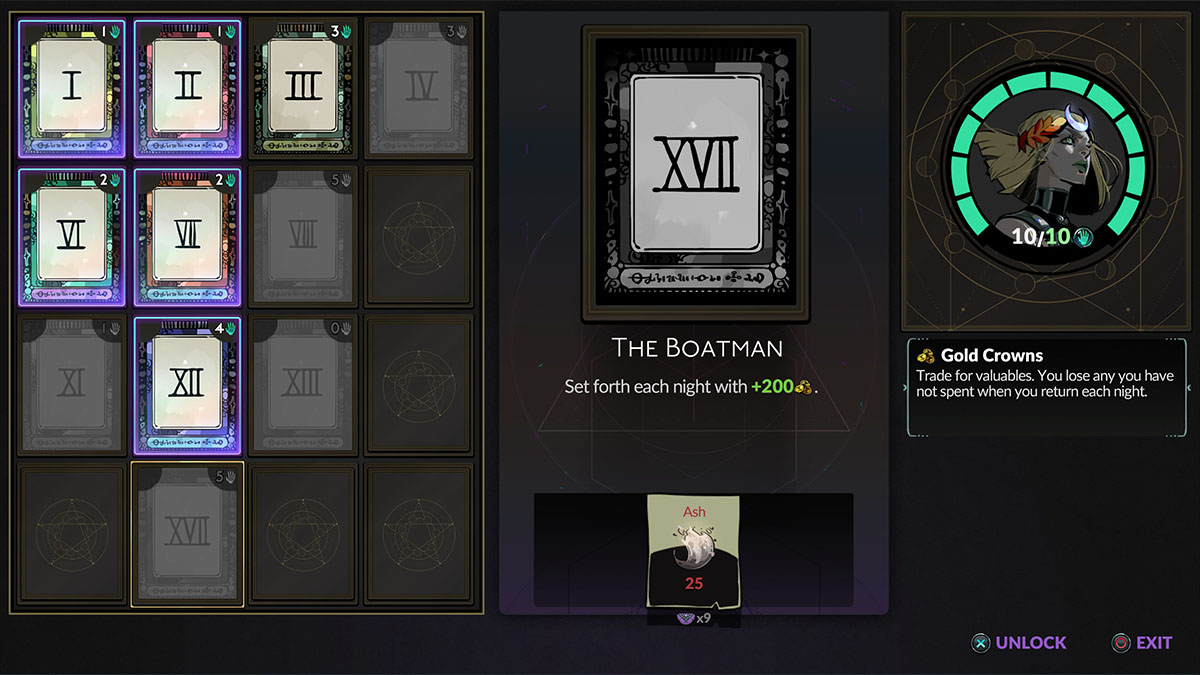Screen dimensions: 1200x675
Task: Click the Gold Crowns coin icon
Action: [925, 355]
